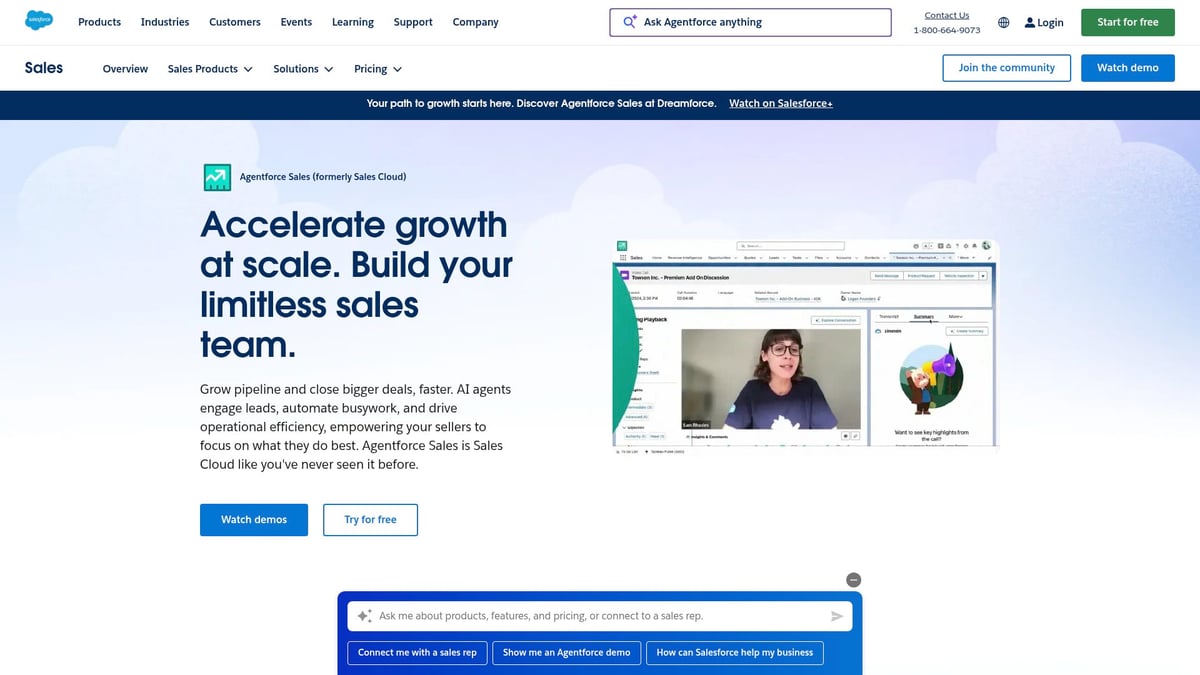Click the Start for free button
The image size is (1200, 675).
click(x=1127, y=21)
